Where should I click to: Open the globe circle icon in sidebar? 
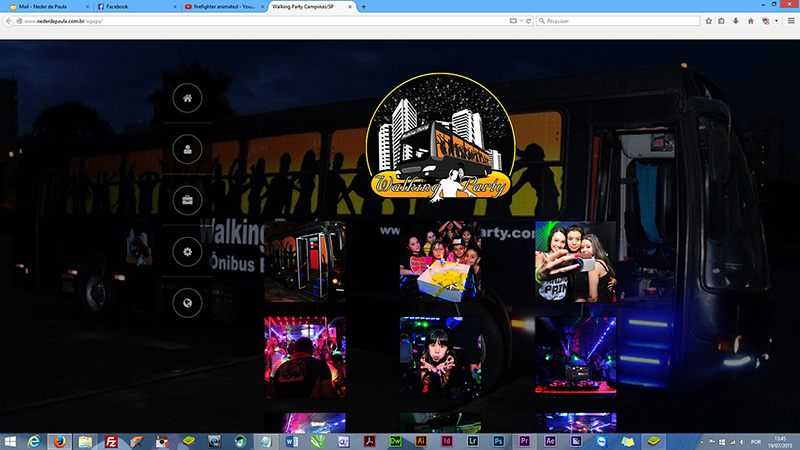pyautogui.click(x=187, y=303)
